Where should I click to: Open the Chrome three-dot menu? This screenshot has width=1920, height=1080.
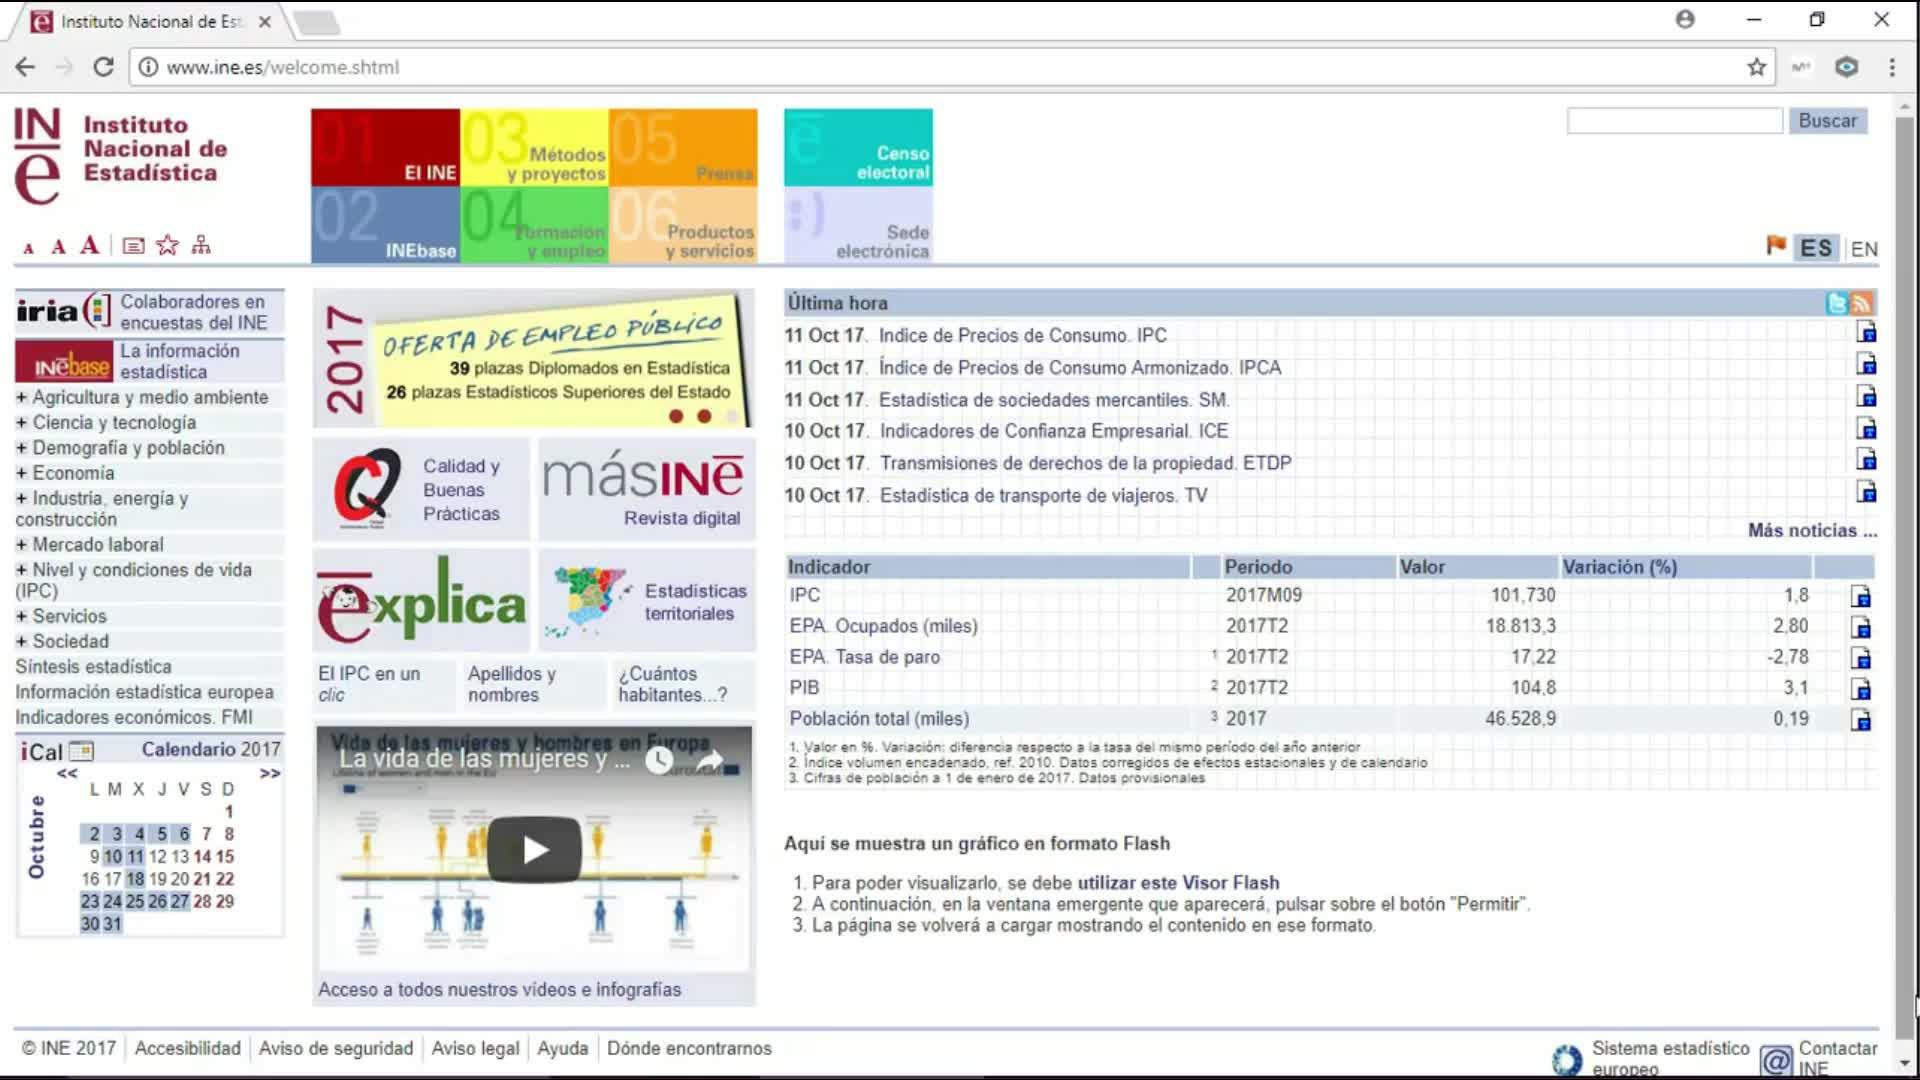click(x=1892, y=67)
